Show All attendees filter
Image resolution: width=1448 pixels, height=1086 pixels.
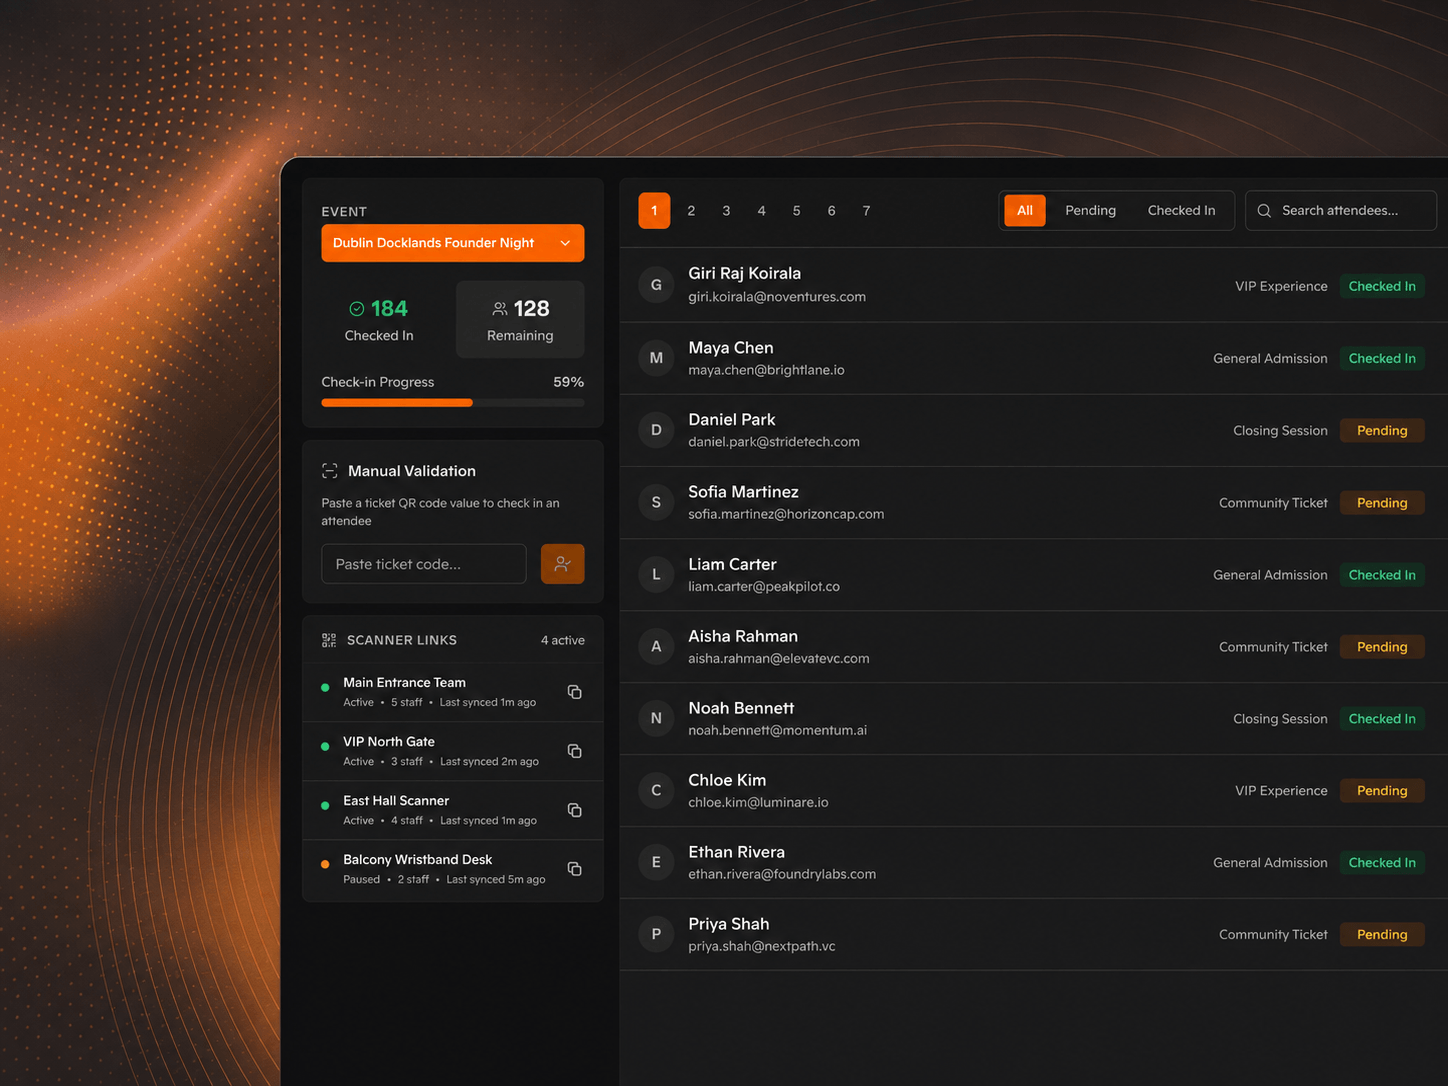[x=1025, y=211]
